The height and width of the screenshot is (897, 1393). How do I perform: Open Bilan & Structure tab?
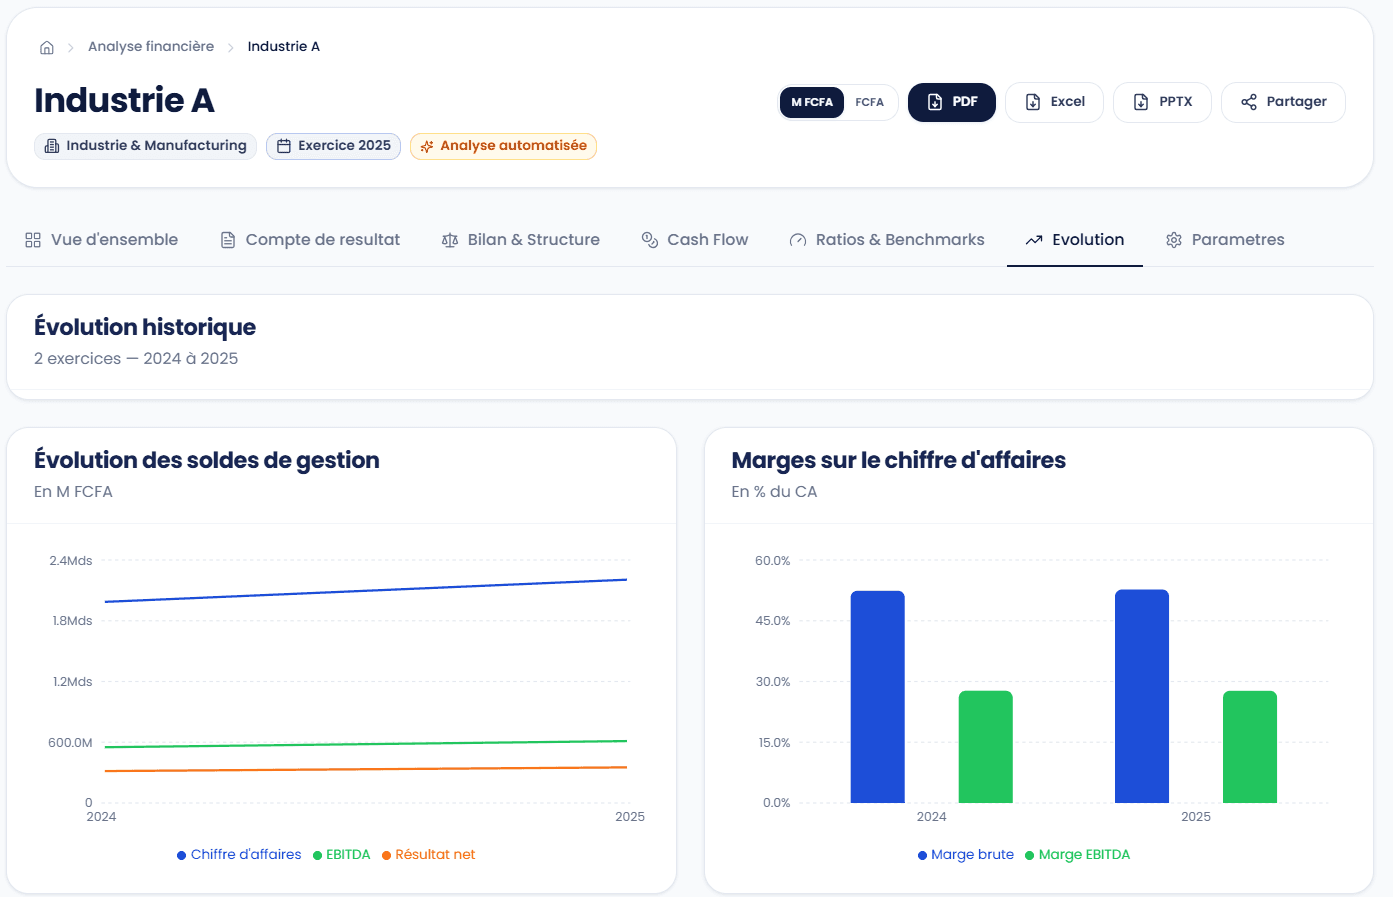(521, 240)
